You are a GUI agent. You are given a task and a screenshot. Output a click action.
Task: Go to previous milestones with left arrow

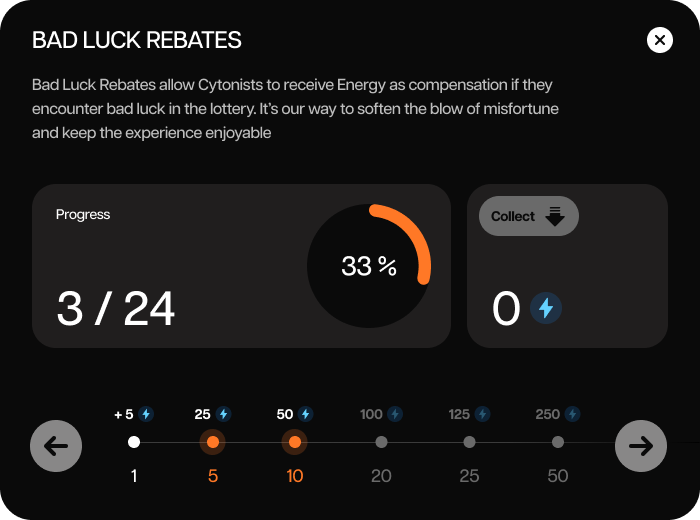click(x=56, y=446)
